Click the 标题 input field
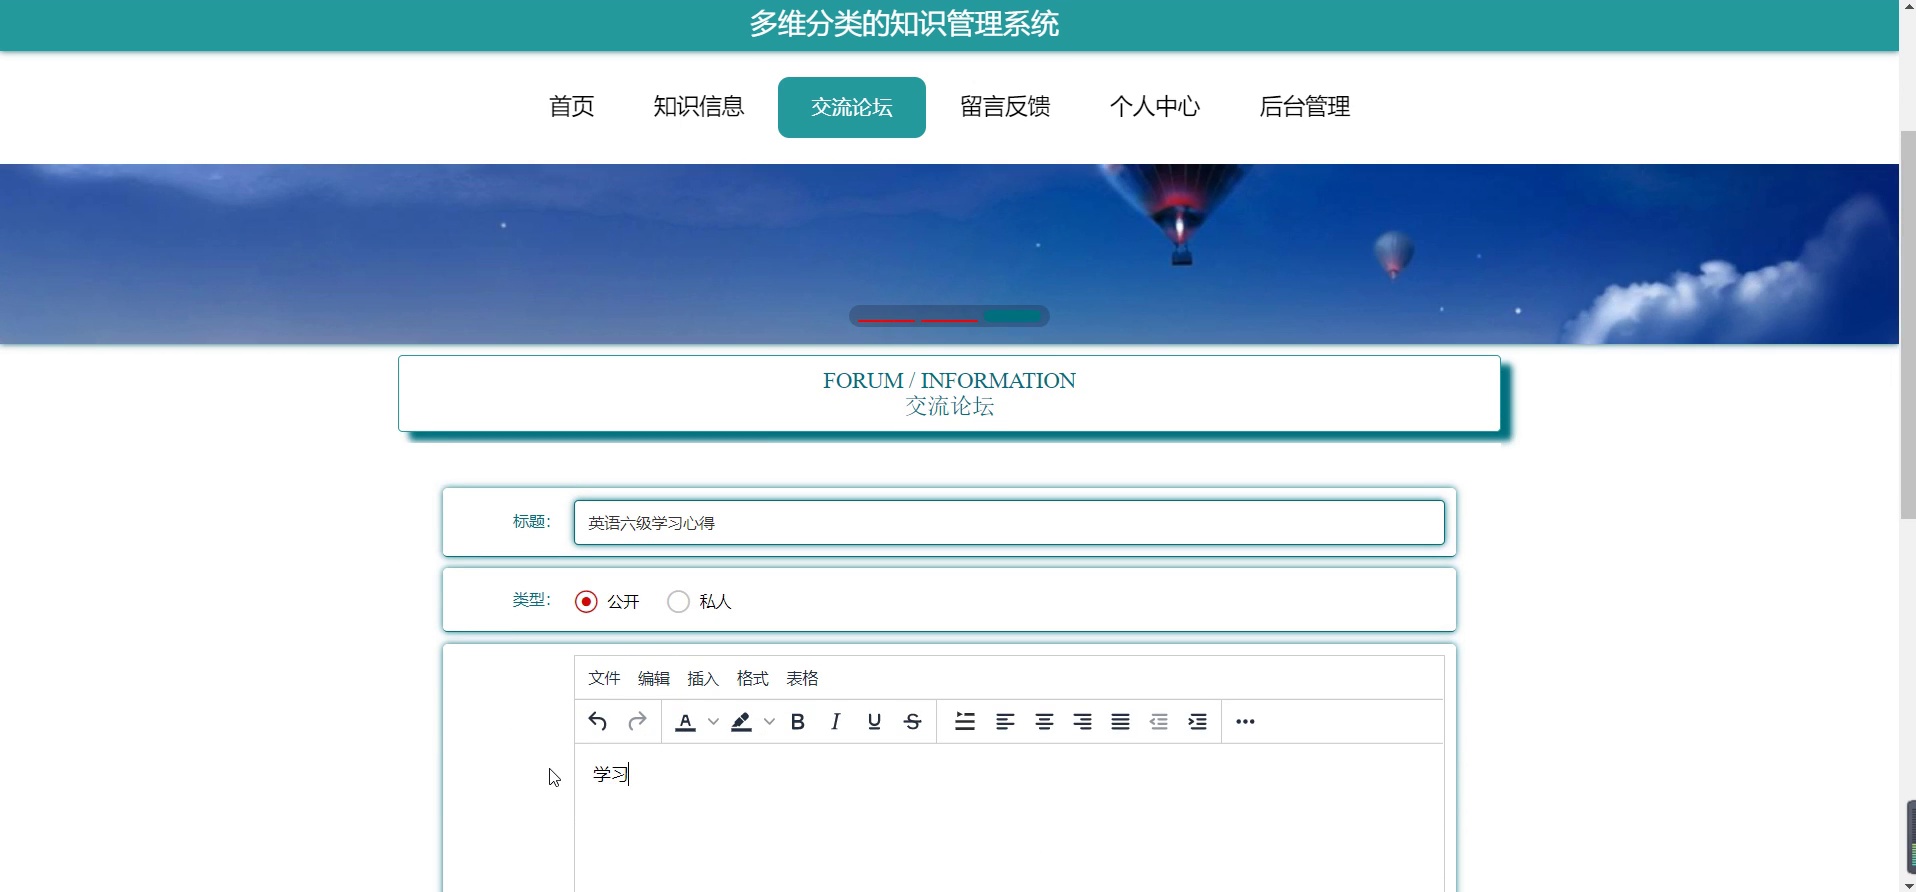This screenshot has height=892, width=1916. pos(1009,522)
